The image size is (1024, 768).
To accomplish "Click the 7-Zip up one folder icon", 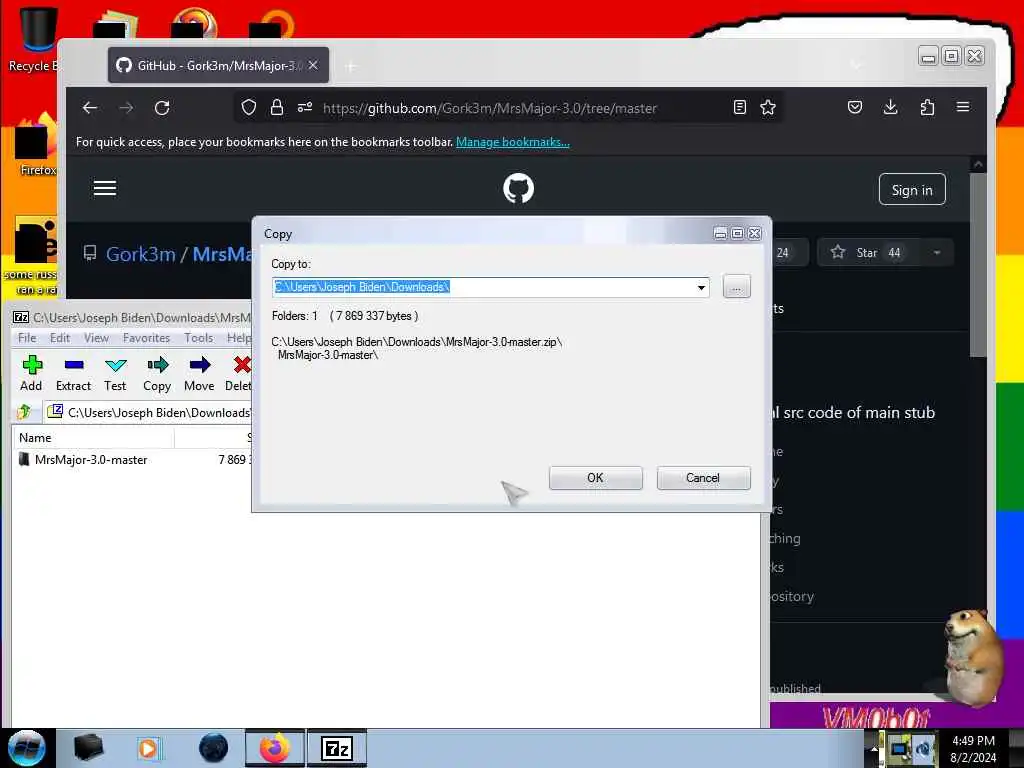I will click(25, 412).
